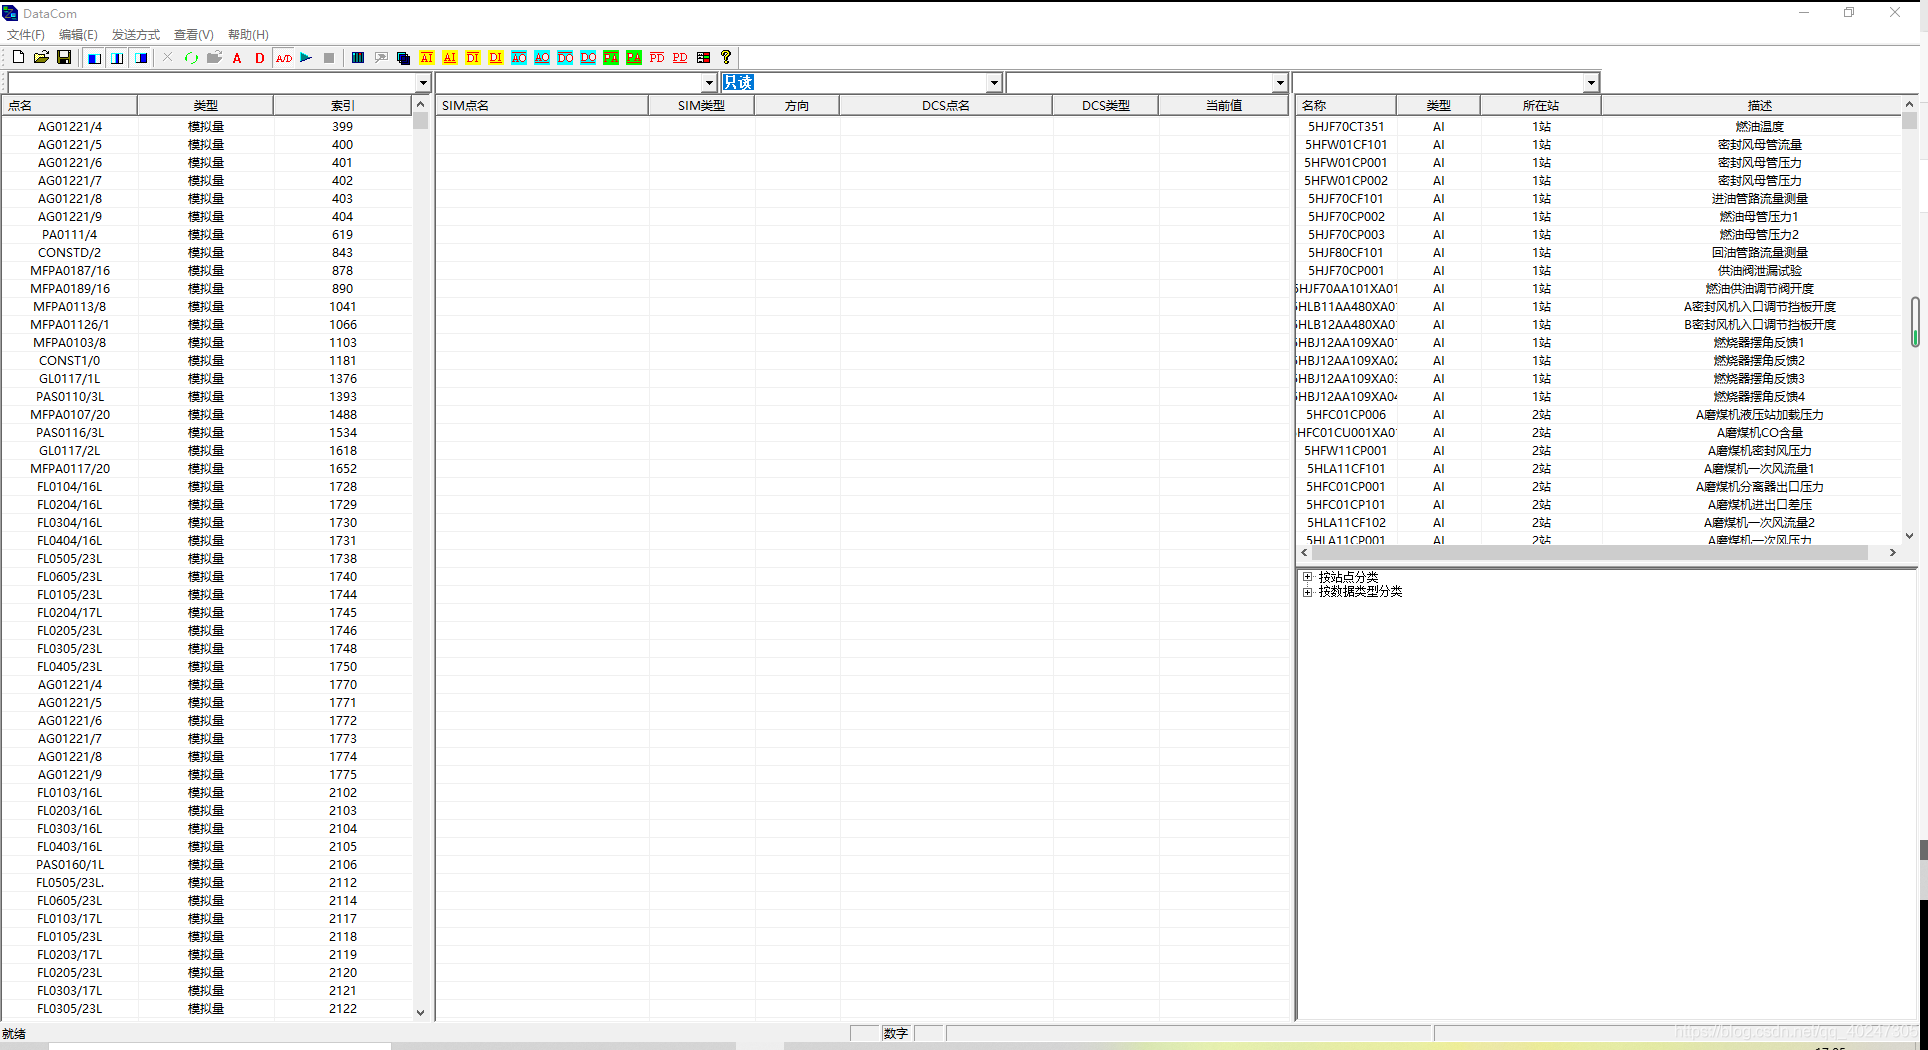Viewport: 1928px width, 1050px height.
Task: Open the dropdown above the DCS类型 column
Action: point(1280,83)
